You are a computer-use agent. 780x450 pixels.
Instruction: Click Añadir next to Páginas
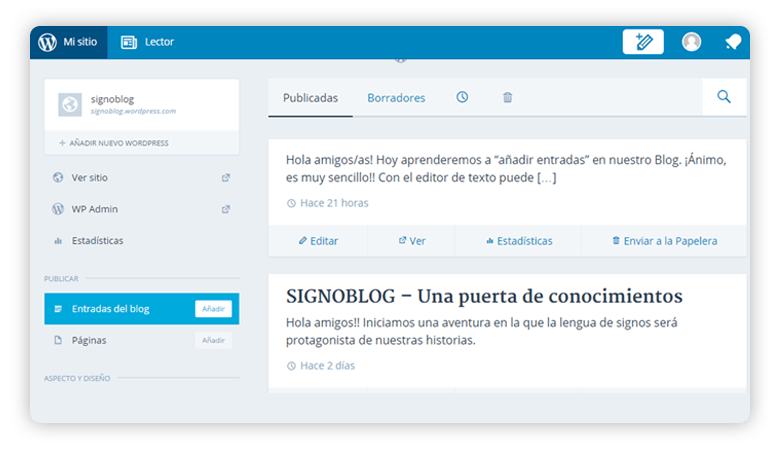[x=213, y=341]
